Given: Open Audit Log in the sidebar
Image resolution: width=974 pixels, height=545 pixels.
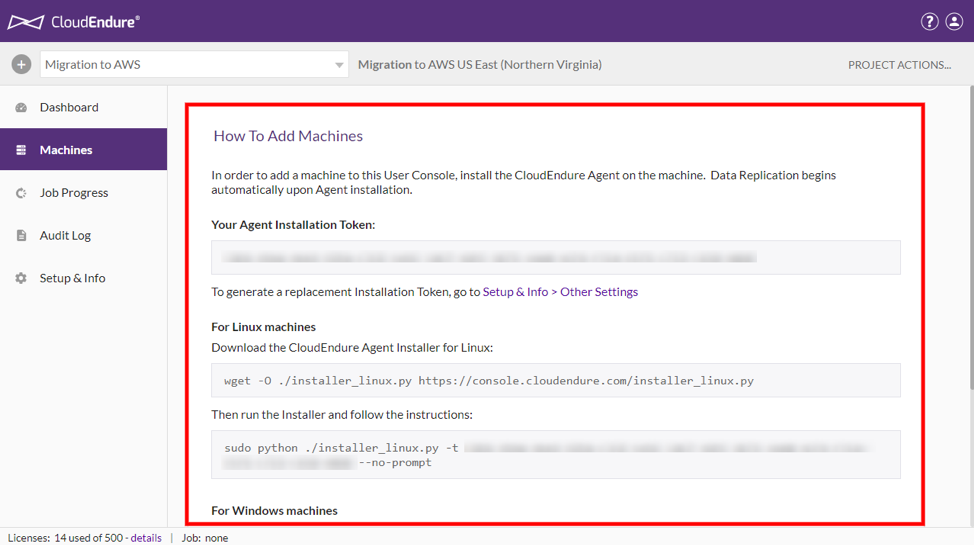Looking at the screenshot, I should click(x=83, y=236).
